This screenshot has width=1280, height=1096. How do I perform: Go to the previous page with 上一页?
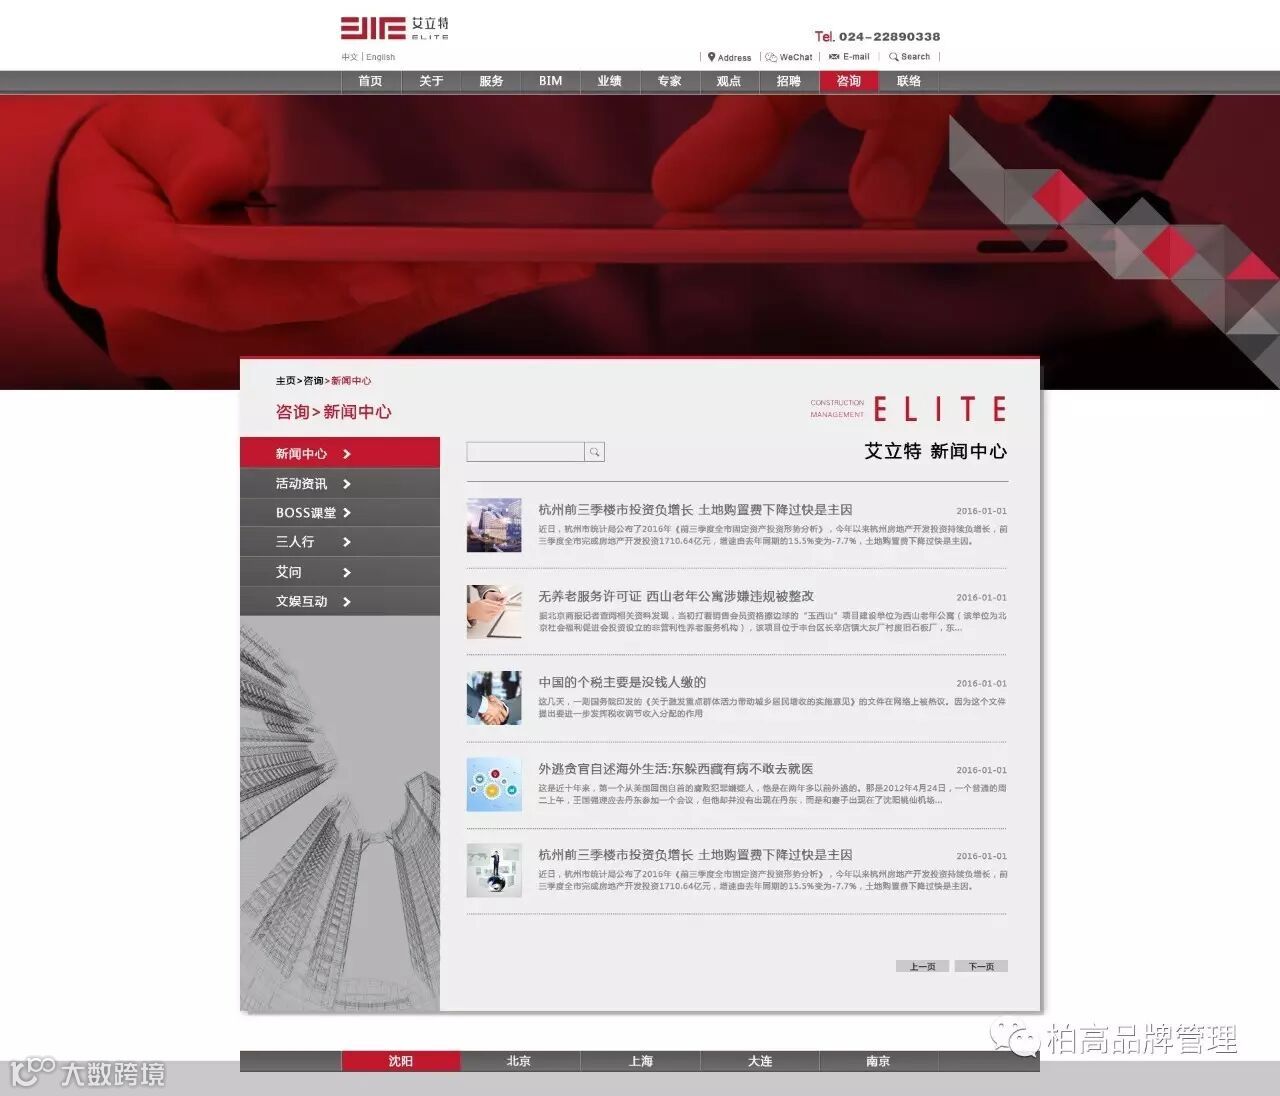point(922,966)
